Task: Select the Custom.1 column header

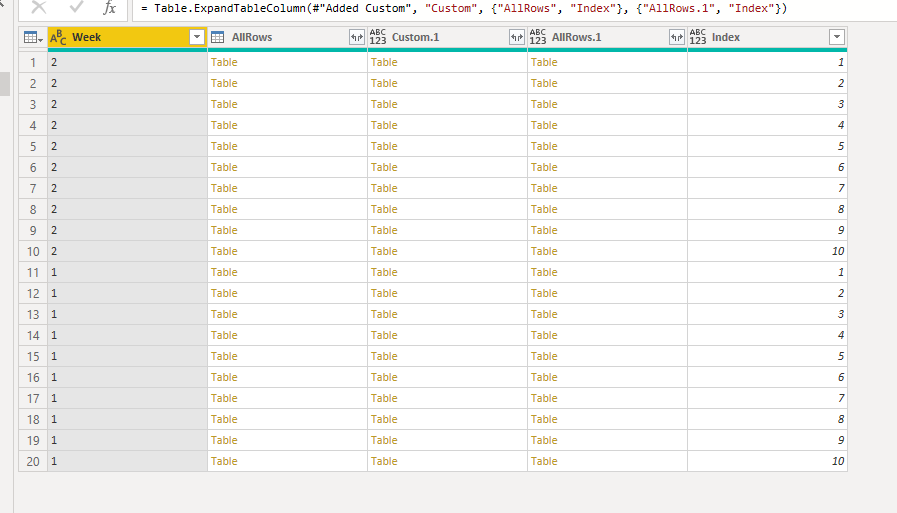Action: [x=447, y=37]
